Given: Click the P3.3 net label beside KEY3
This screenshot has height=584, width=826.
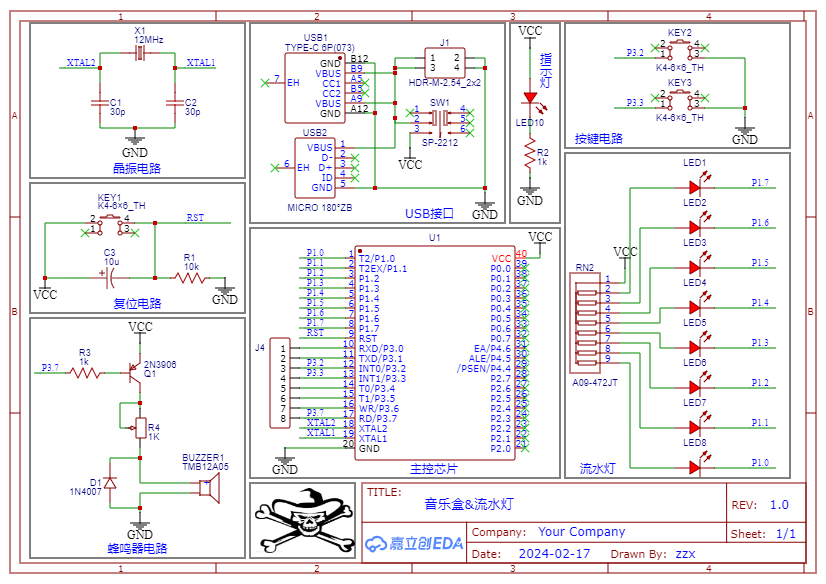Looking at the screenshot, I should tap(635, 103).
